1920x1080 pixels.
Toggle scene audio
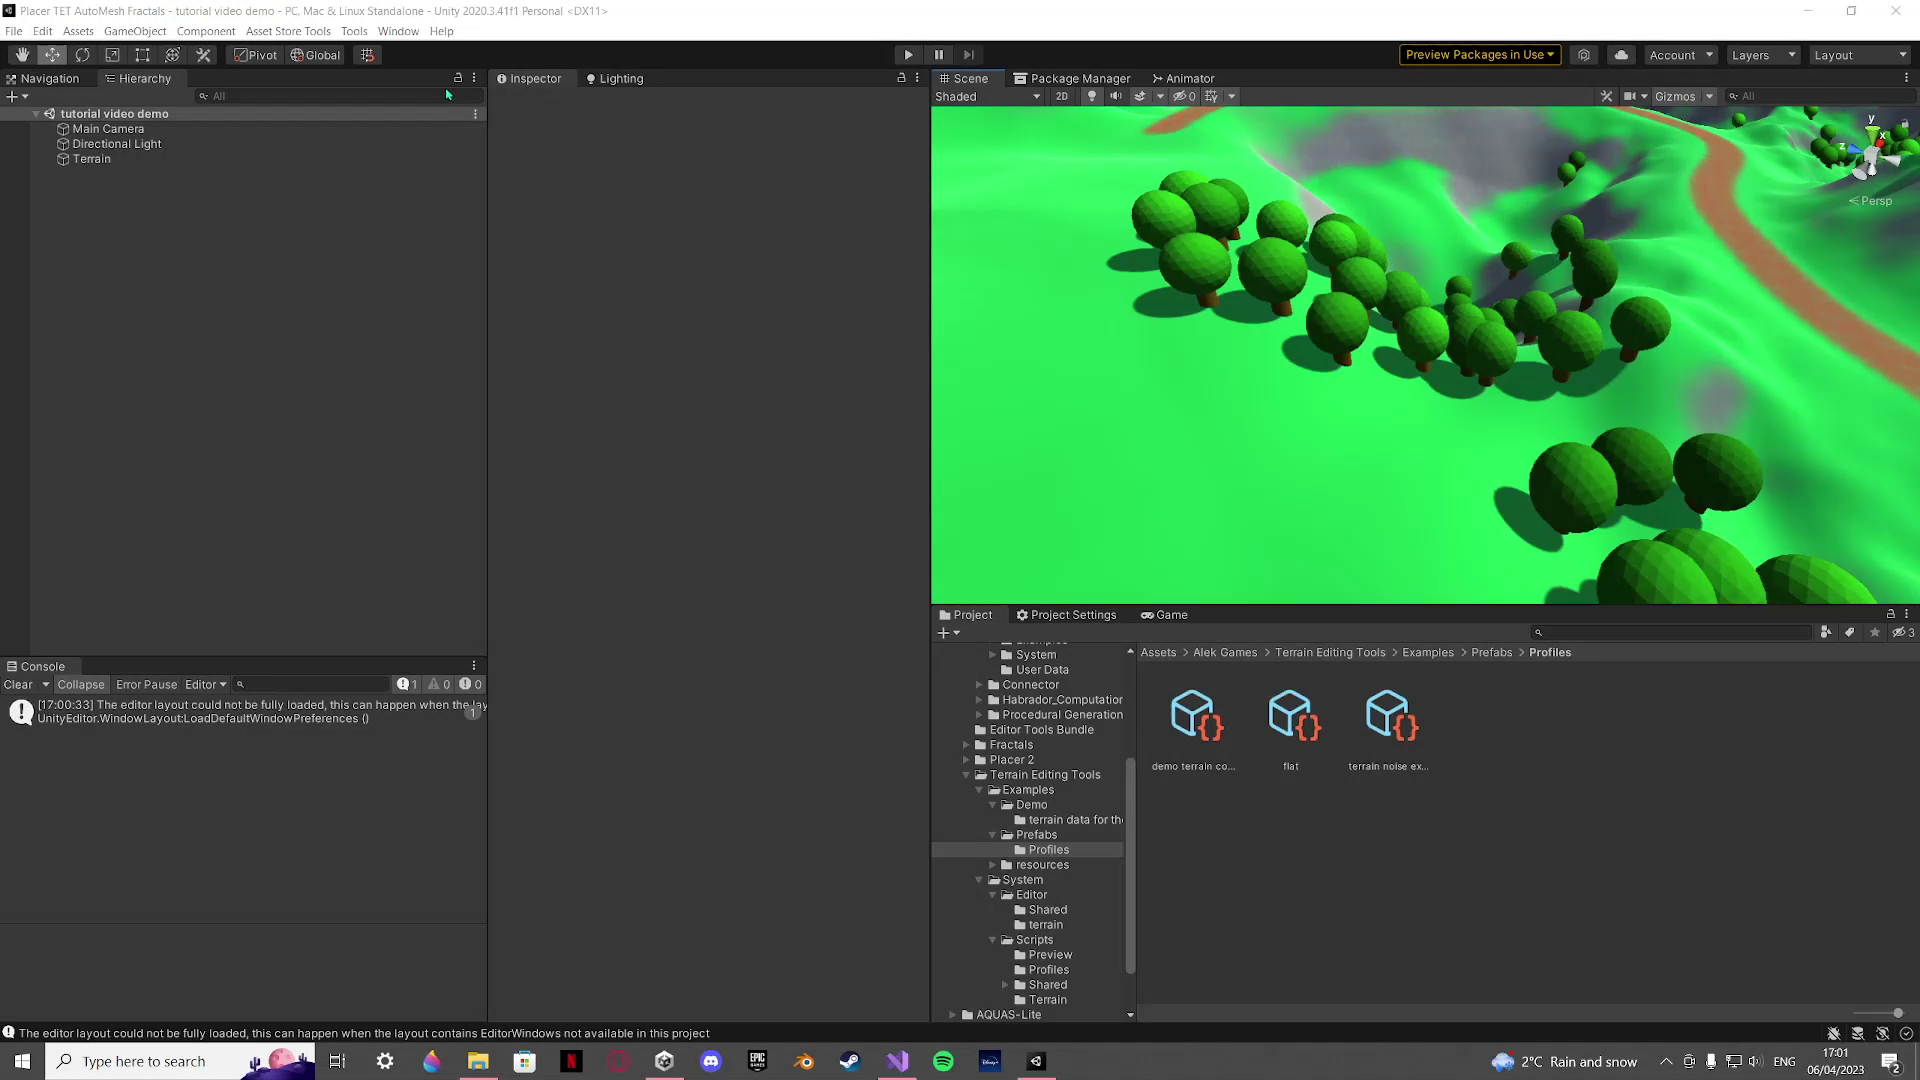(1116, 96)
